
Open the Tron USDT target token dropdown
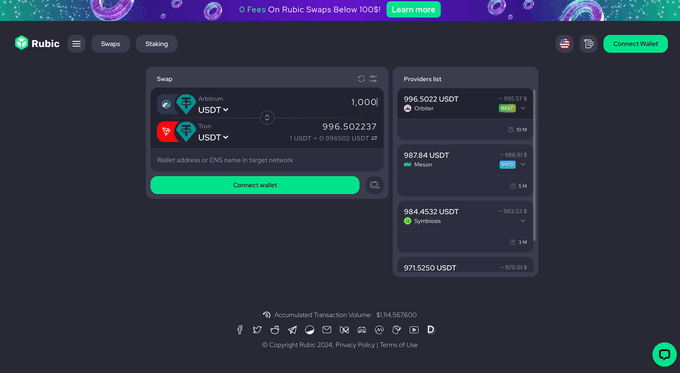[213, 137]
